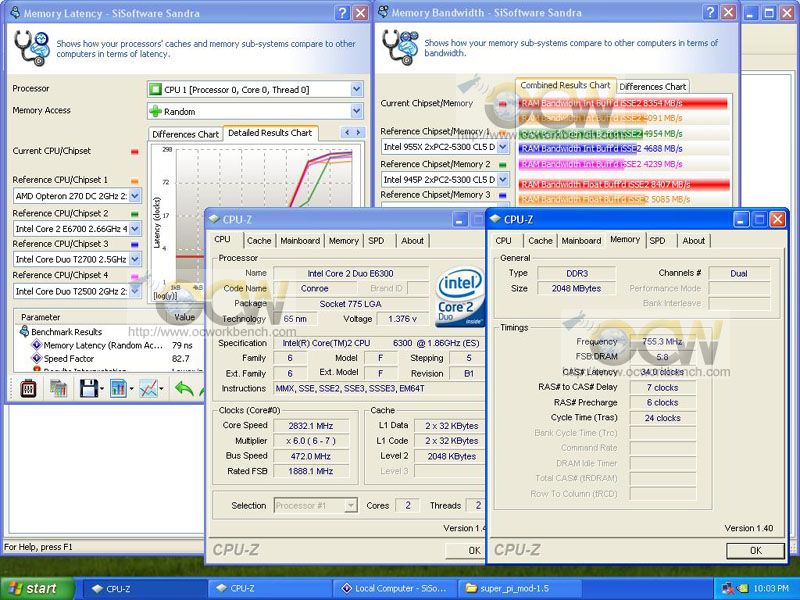Open Cache tab in right CPU-Z window
The image size is (800, 600).
pos(540,241)
